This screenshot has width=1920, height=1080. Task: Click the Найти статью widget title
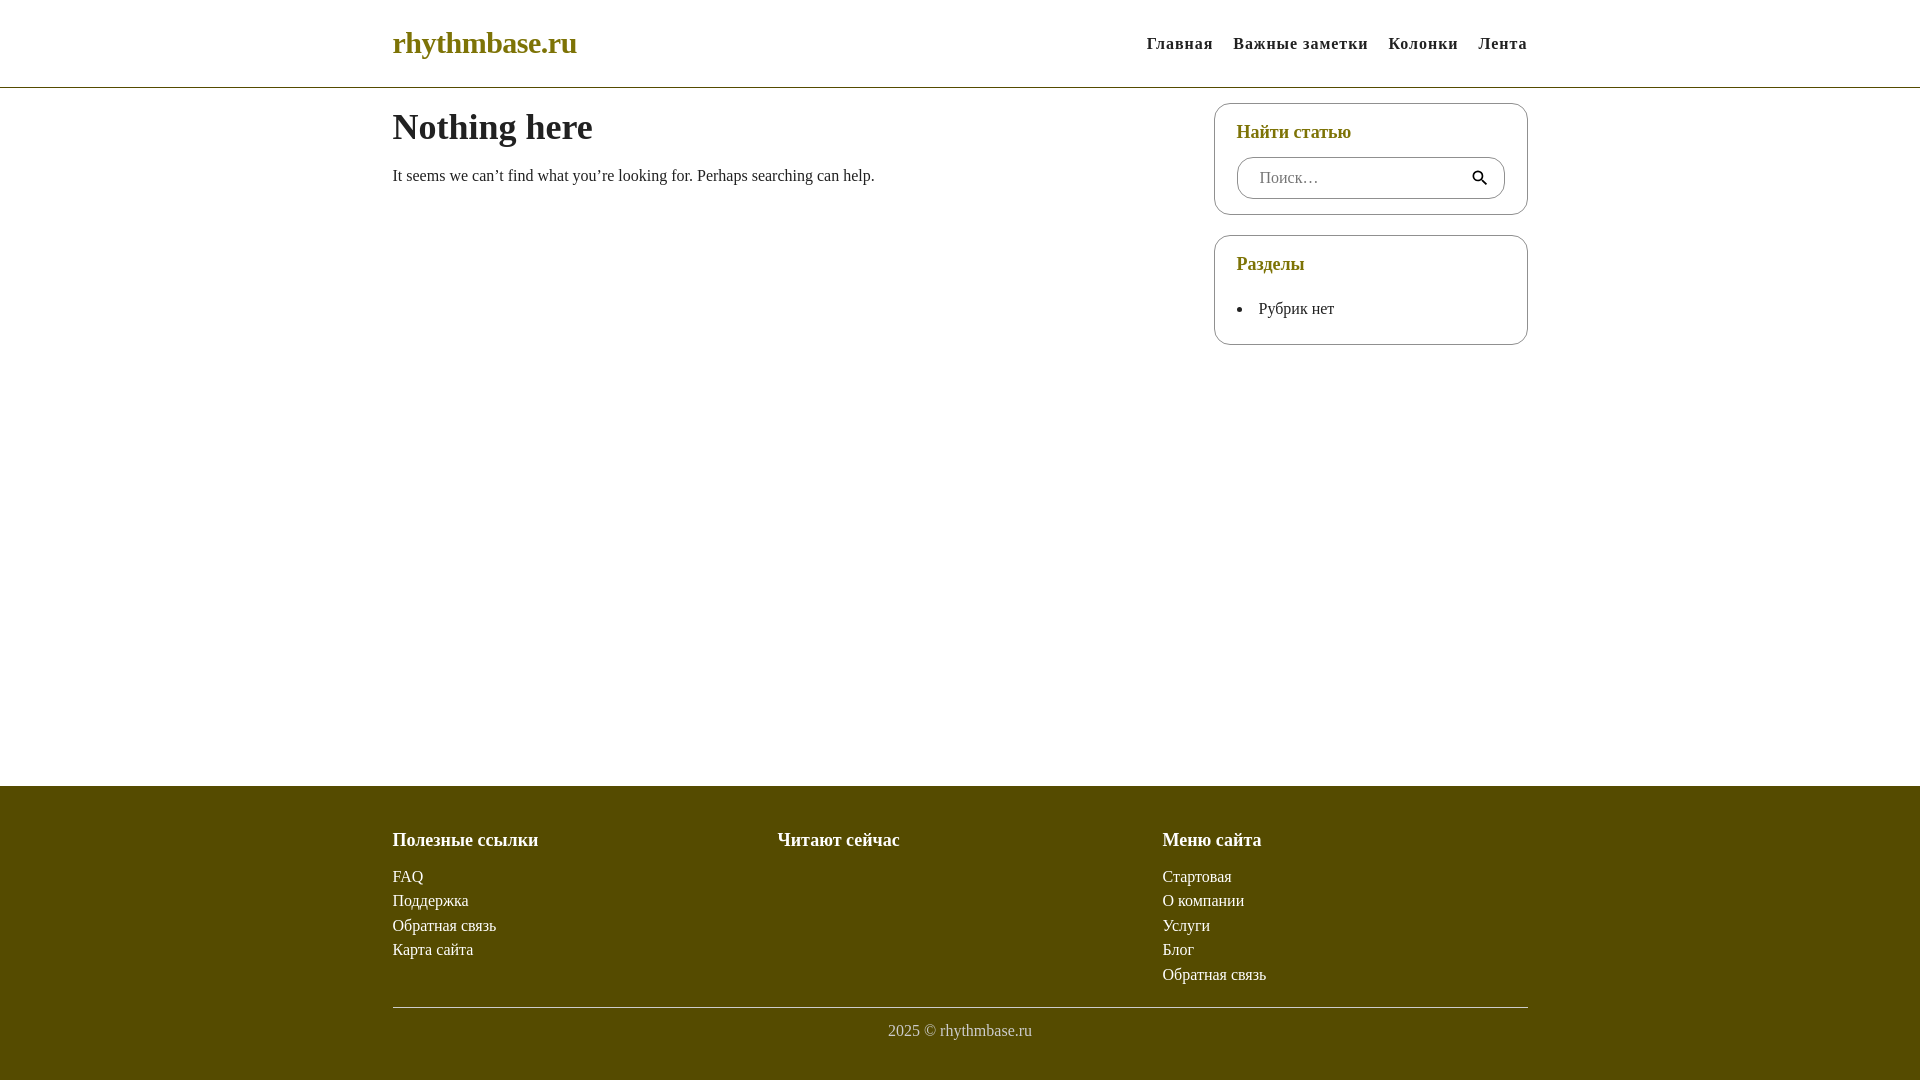pyautogui.click(x=1293, y=132)
